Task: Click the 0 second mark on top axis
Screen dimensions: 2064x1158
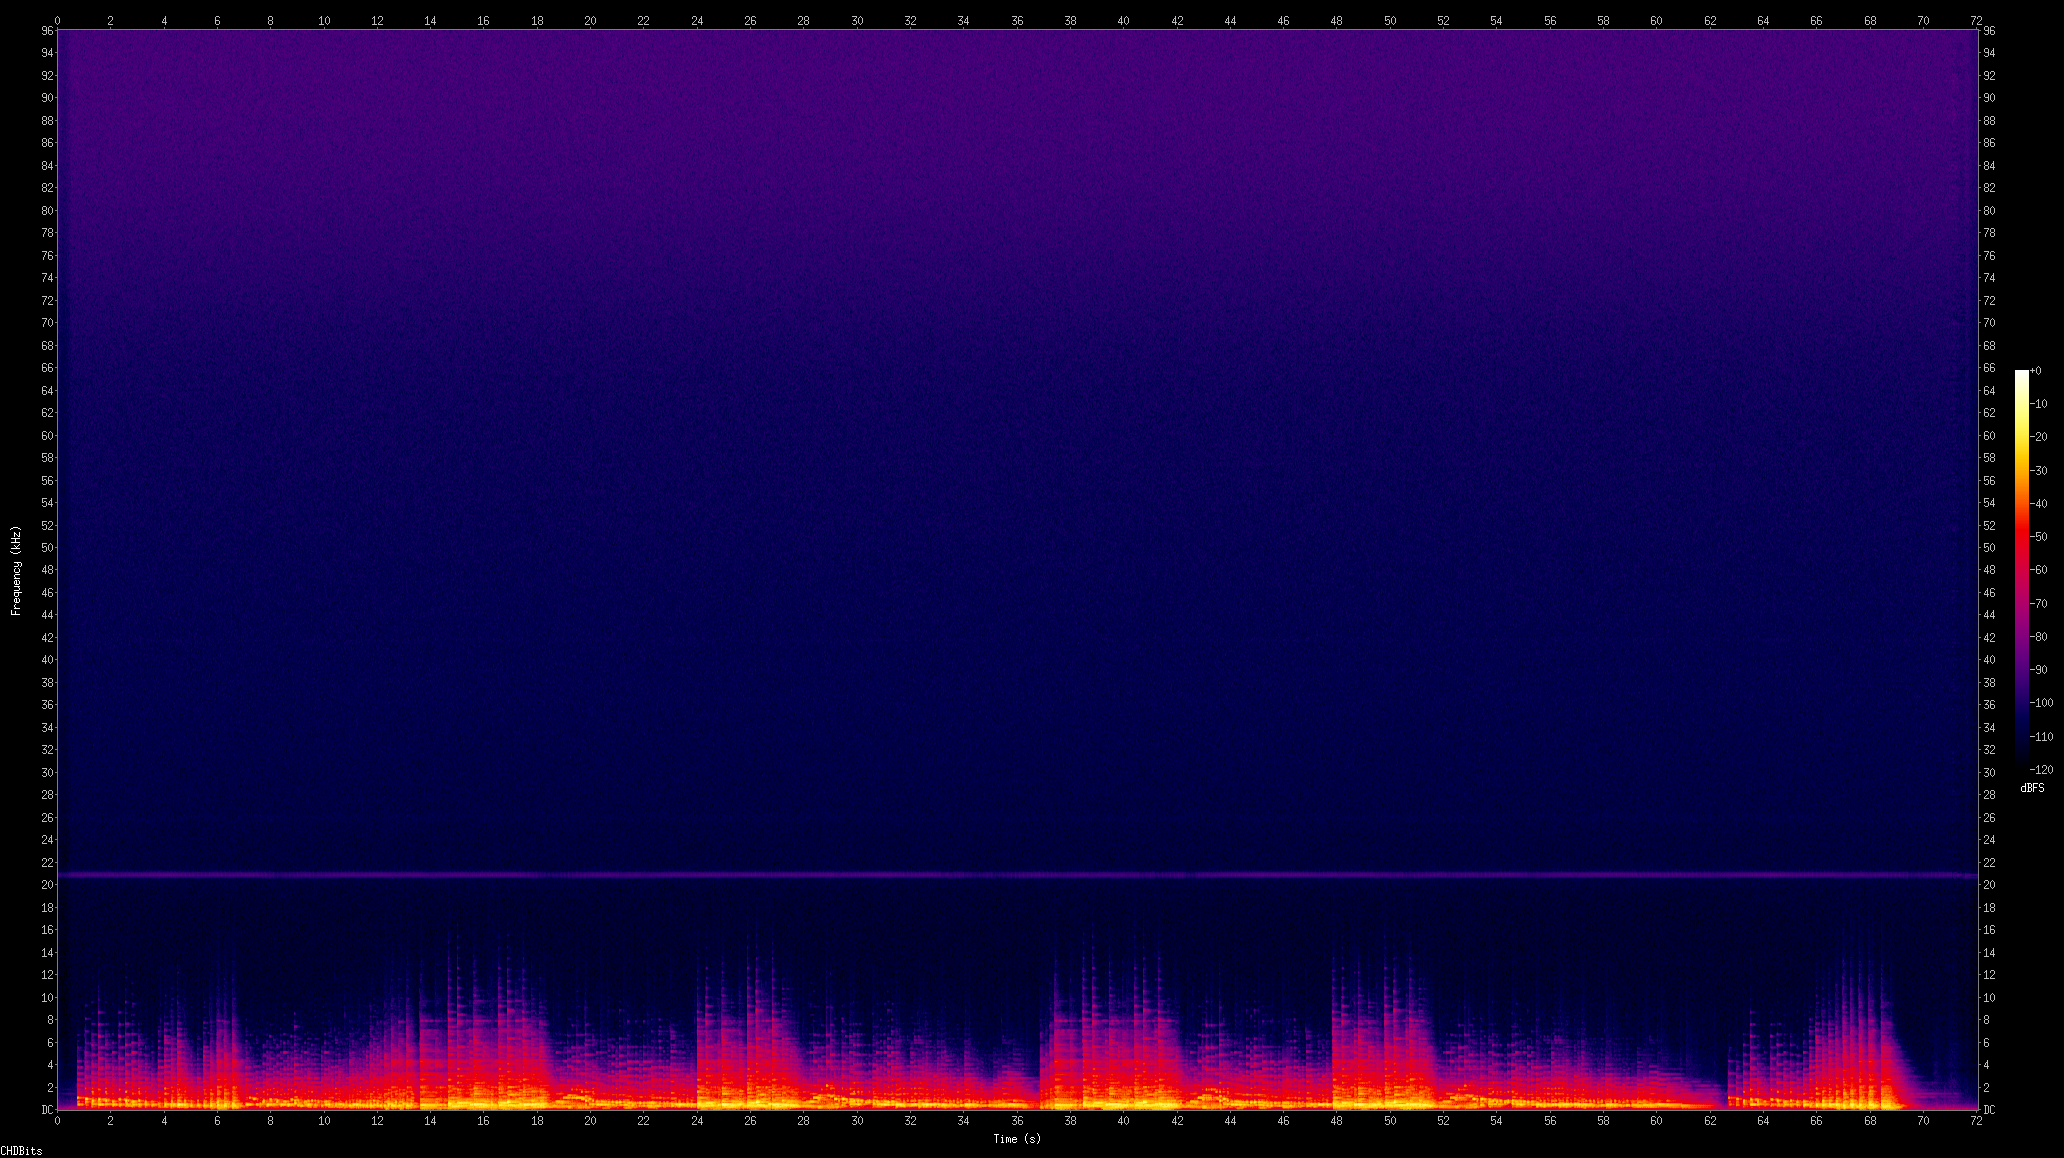Action: click(58, 20)
